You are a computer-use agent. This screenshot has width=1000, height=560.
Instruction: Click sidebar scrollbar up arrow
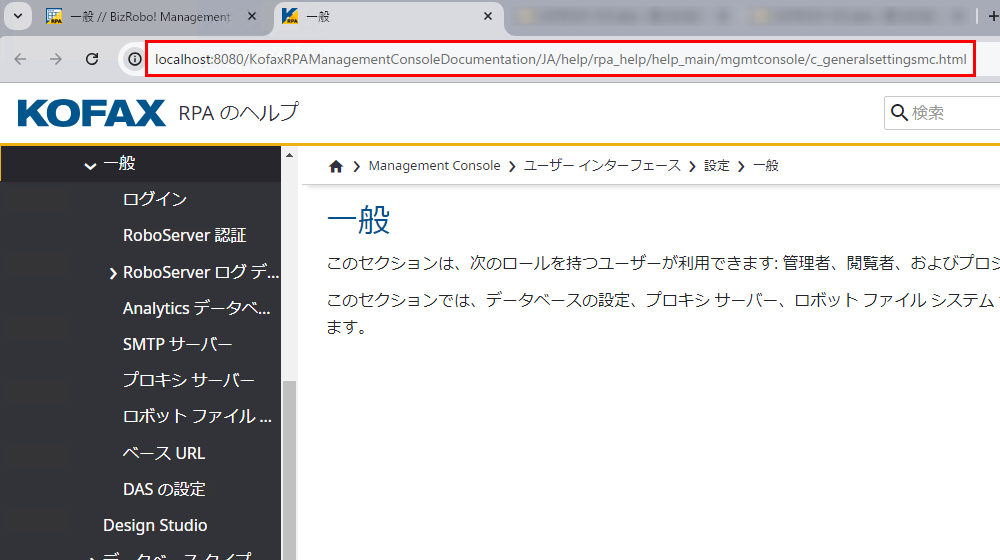pyautogui.click(x=290, y=155)
